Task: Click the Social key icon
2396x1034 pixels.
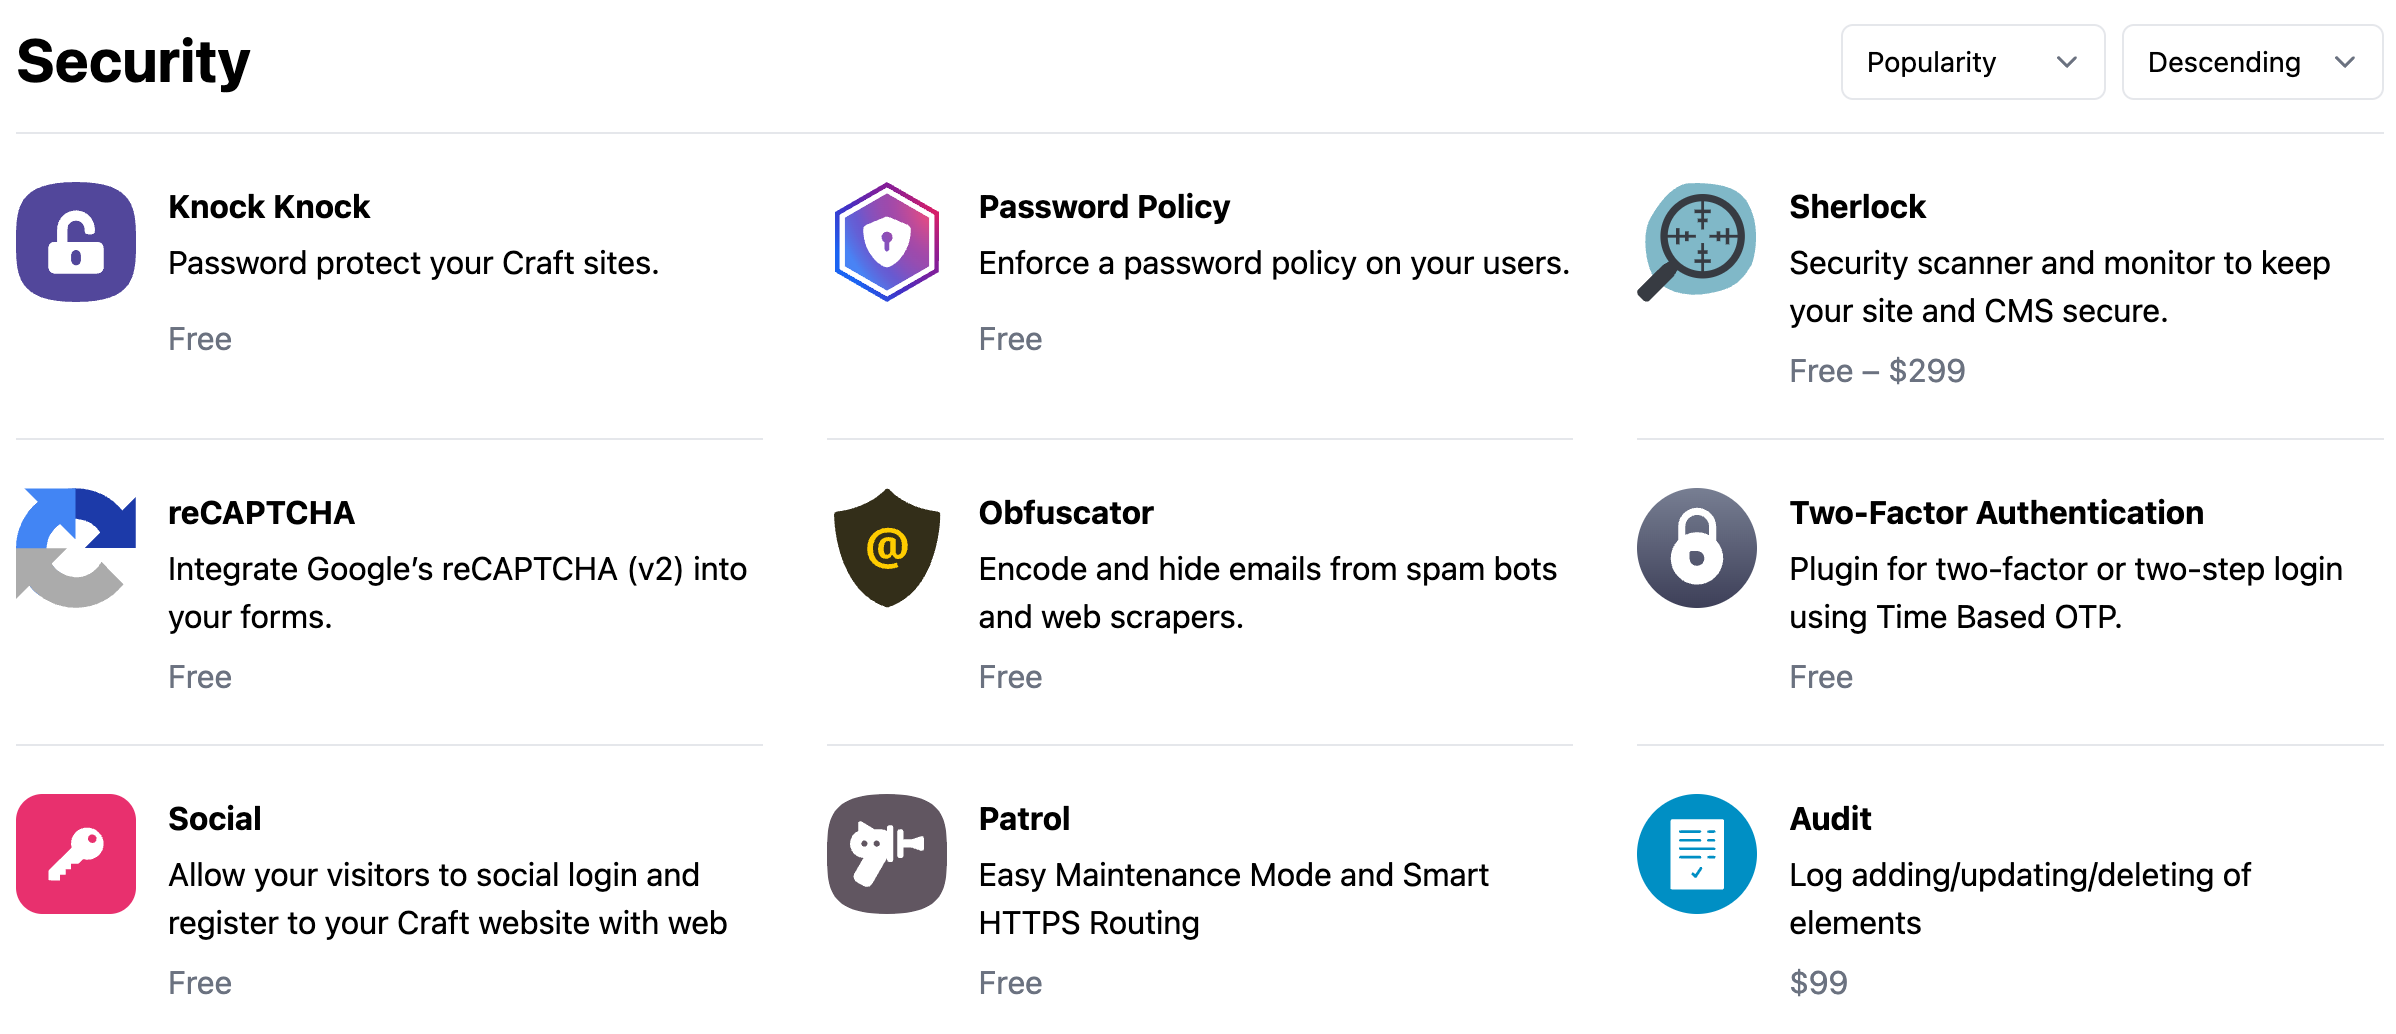Action: click(75, 854)
